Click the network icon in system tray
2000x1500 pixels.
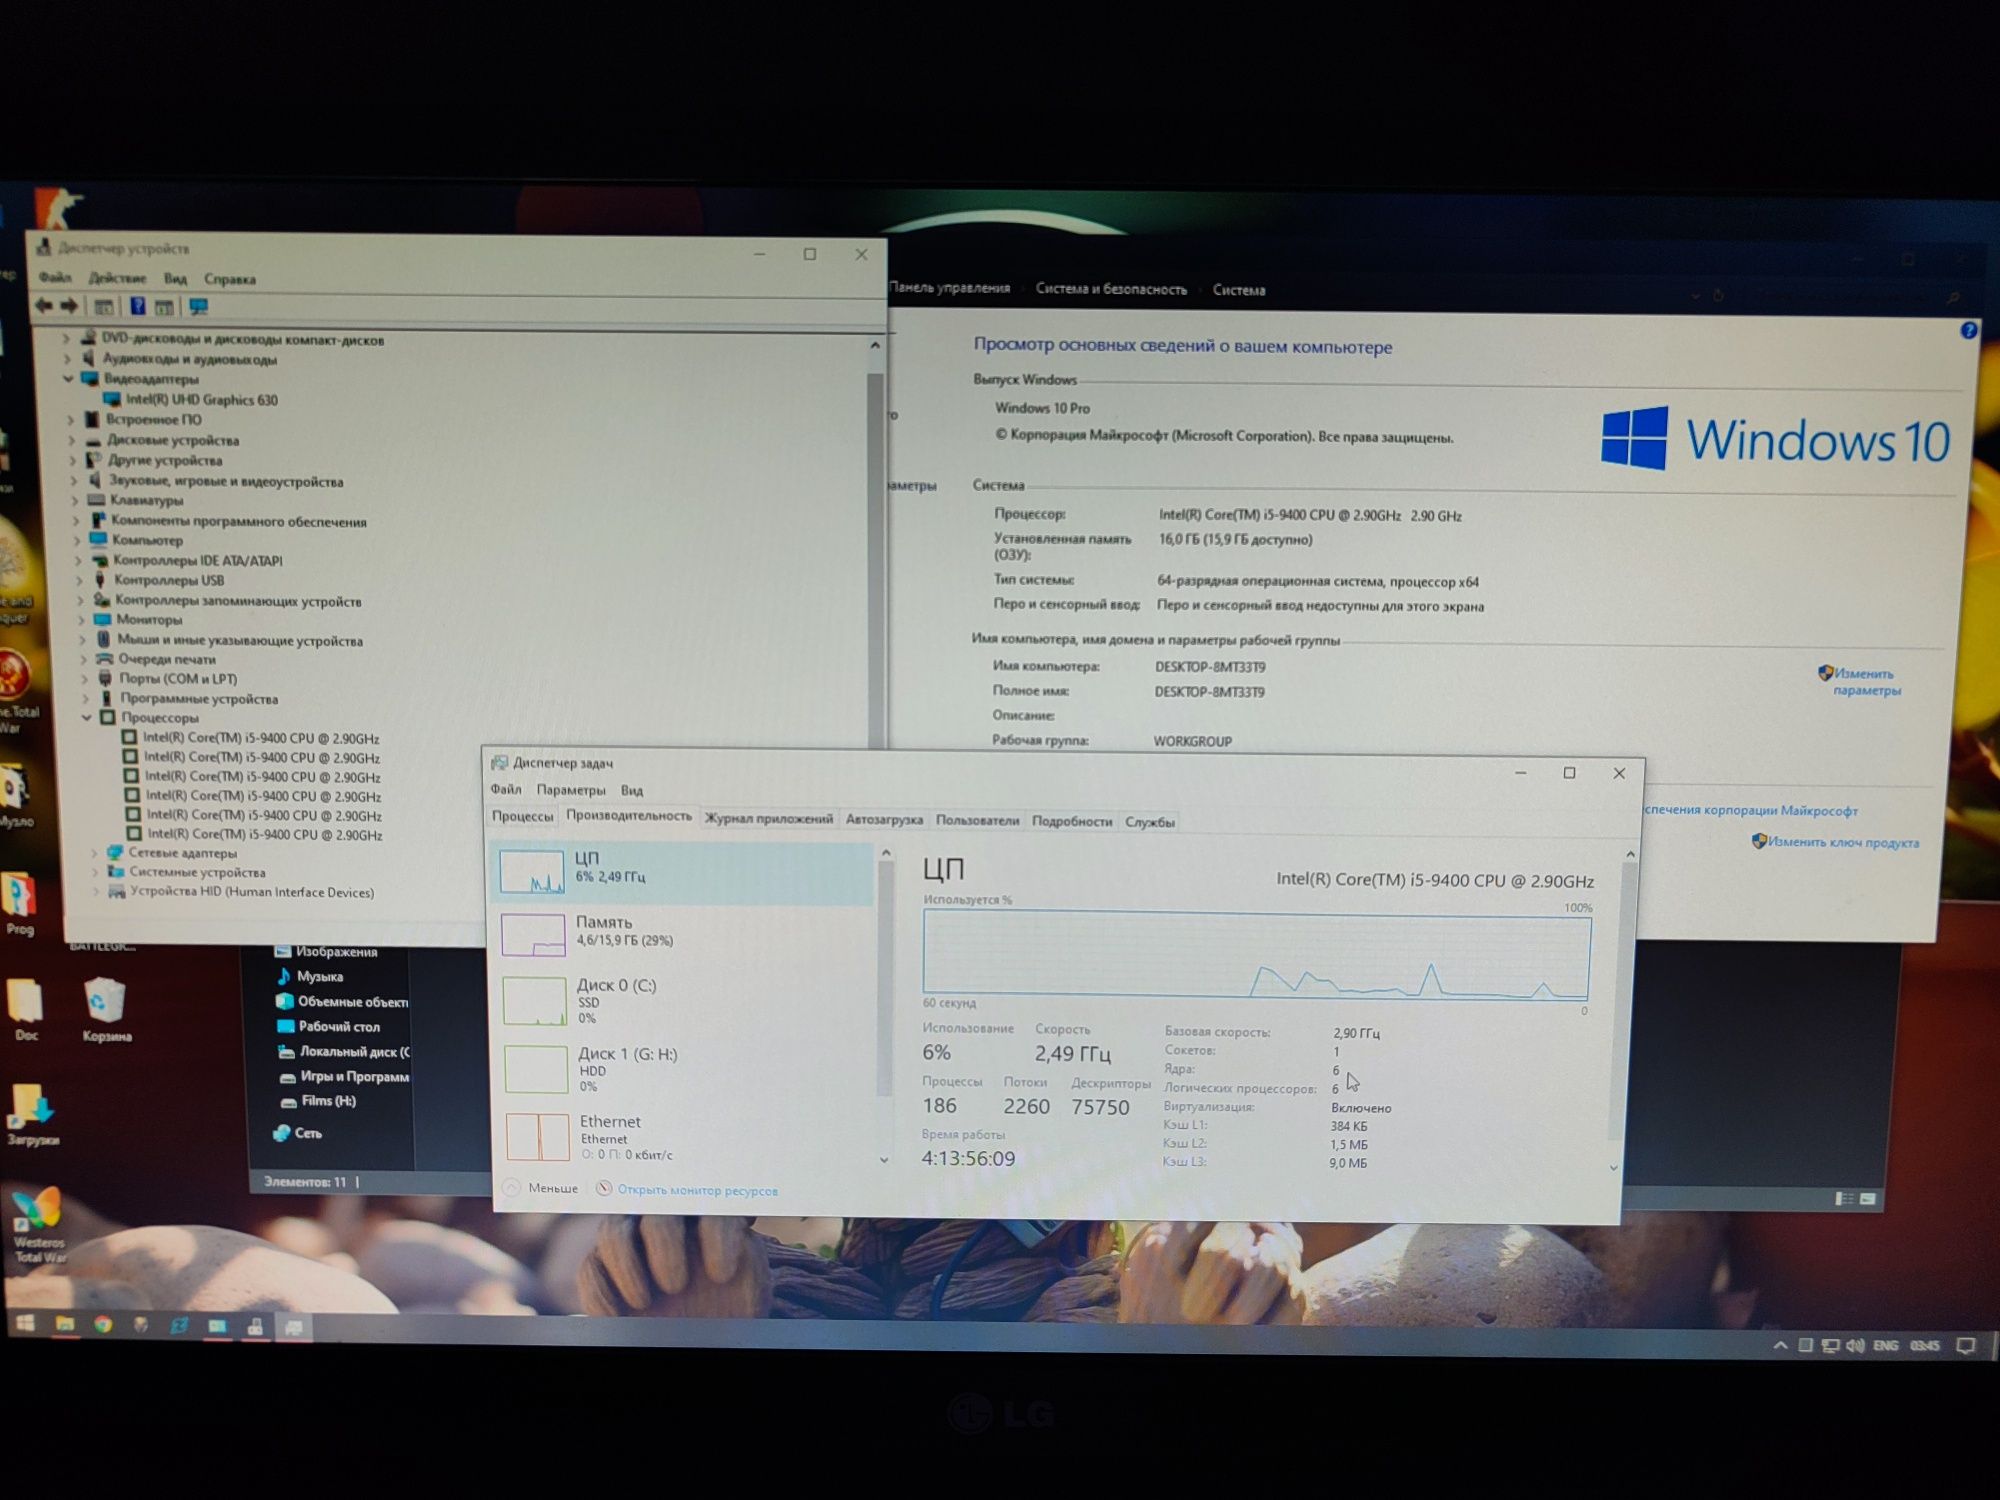[x=1830, y=1345]
